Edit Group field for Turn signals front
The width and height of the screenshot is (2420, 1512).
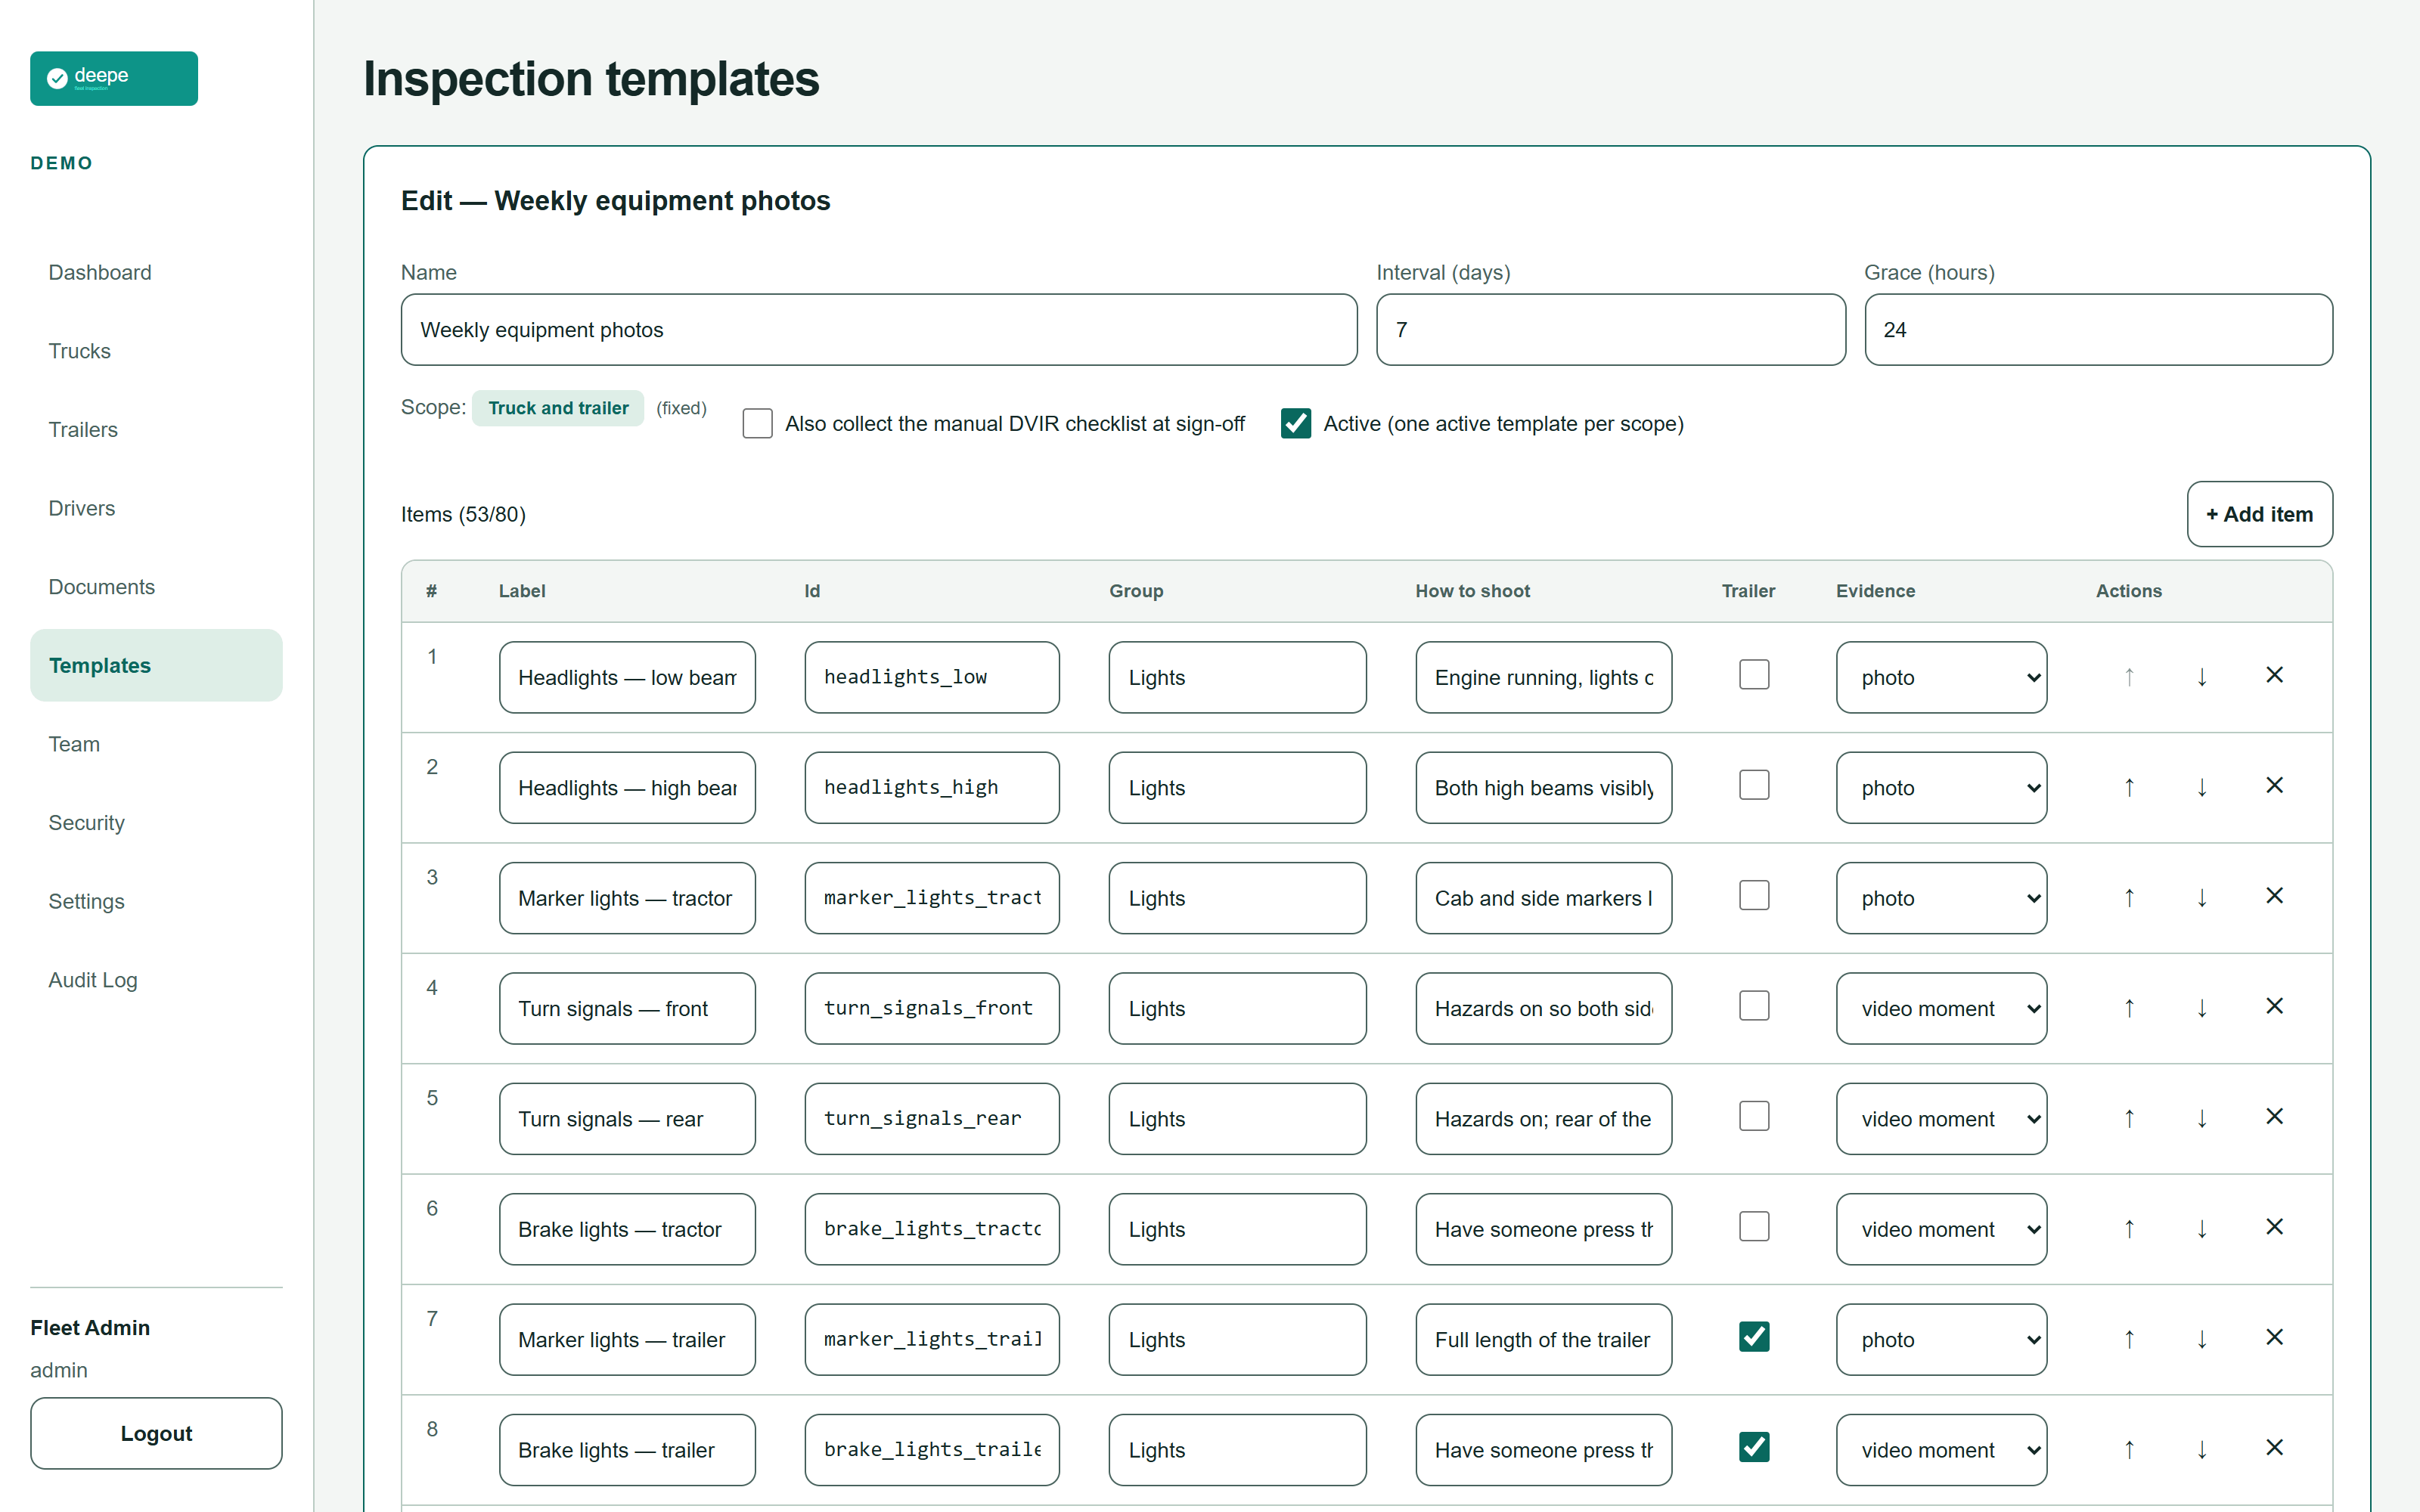(x=1237, y=1008)
